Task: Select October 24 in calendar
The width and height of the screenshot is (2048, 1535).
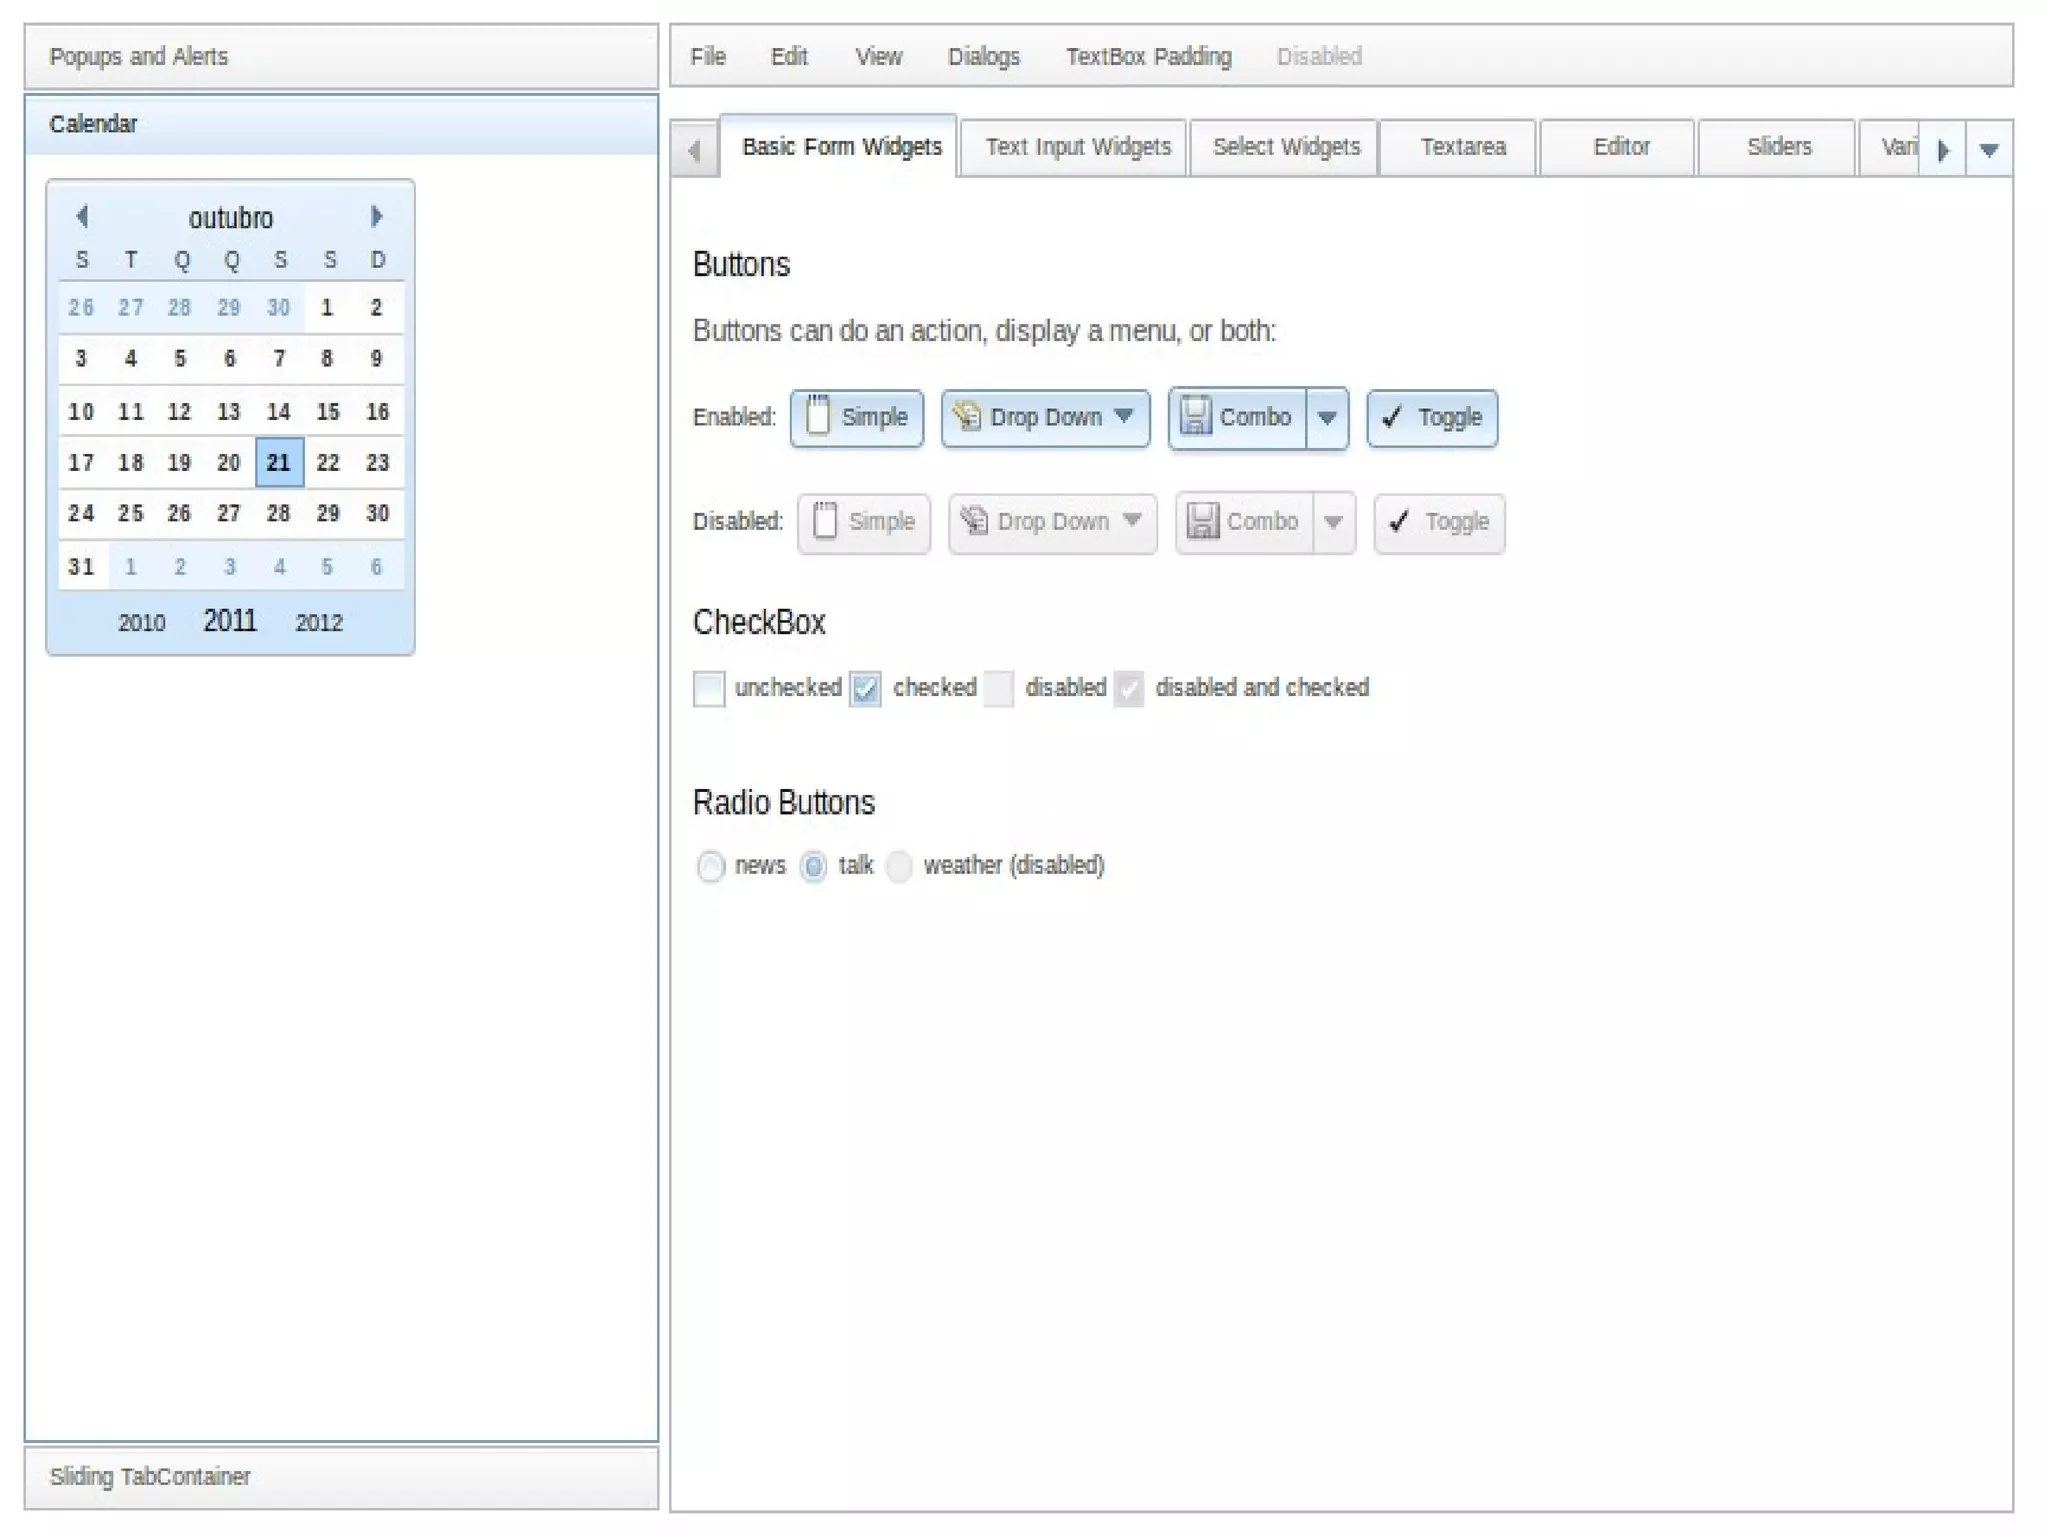Action: coord(81,513)
